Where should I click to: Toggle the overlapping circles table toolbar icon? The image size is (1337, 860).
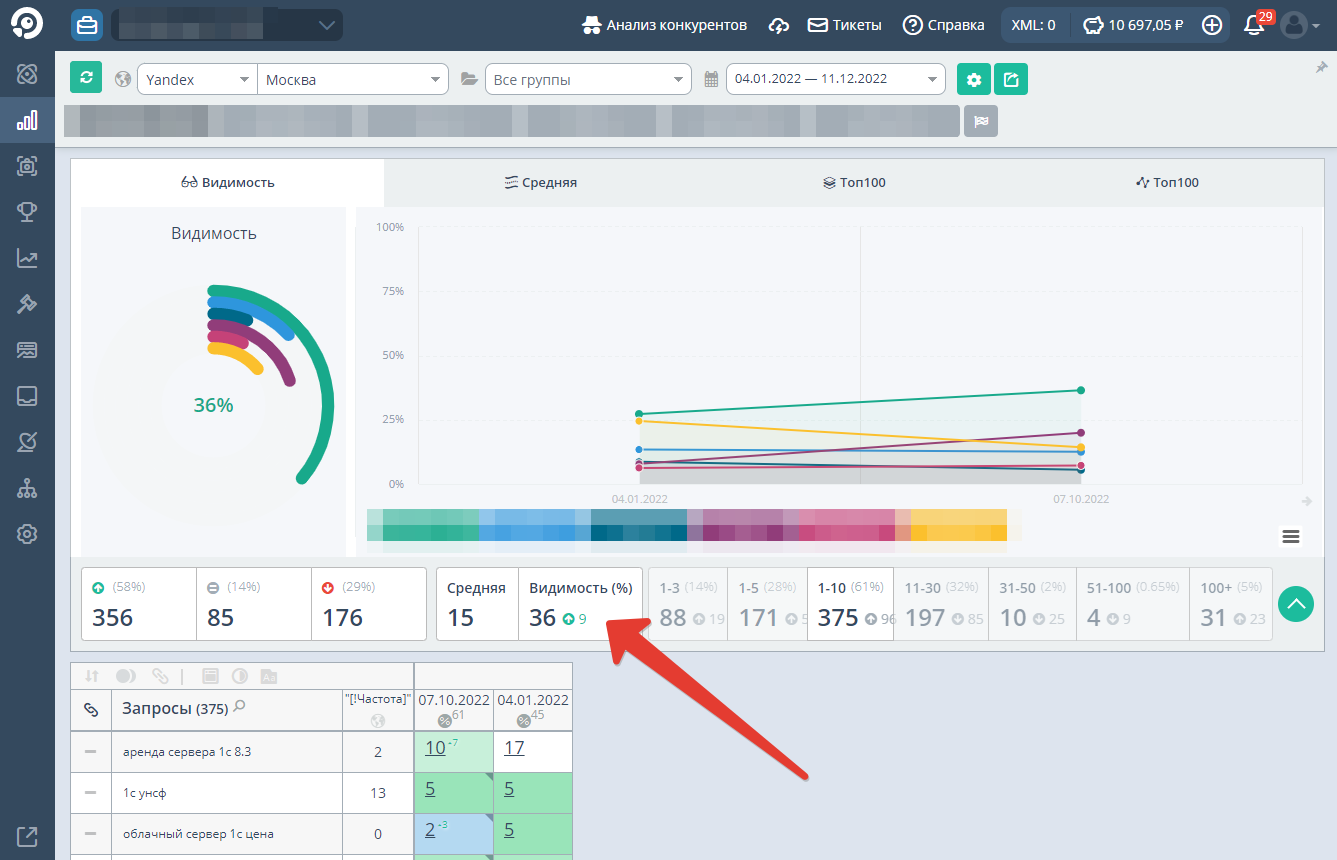[x=126, y=676]
